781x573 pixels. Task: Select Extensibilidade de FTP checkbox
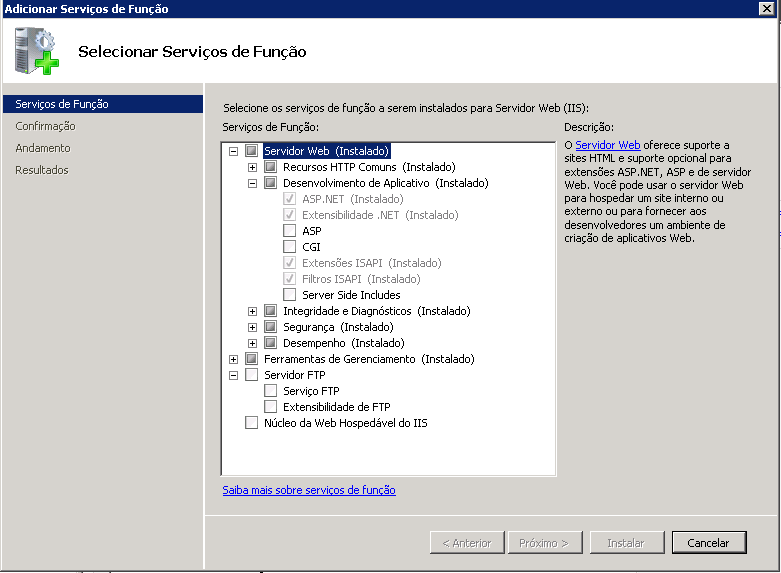(271, 407)
